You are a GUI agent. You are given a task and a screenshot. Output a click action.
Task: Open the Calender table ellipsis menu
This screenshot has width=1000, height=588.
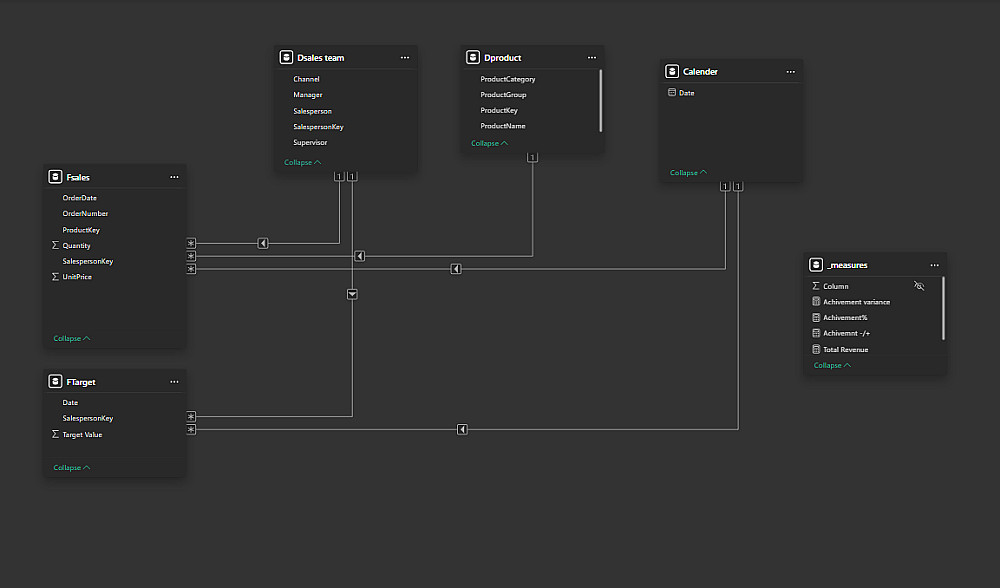[791, 71]
